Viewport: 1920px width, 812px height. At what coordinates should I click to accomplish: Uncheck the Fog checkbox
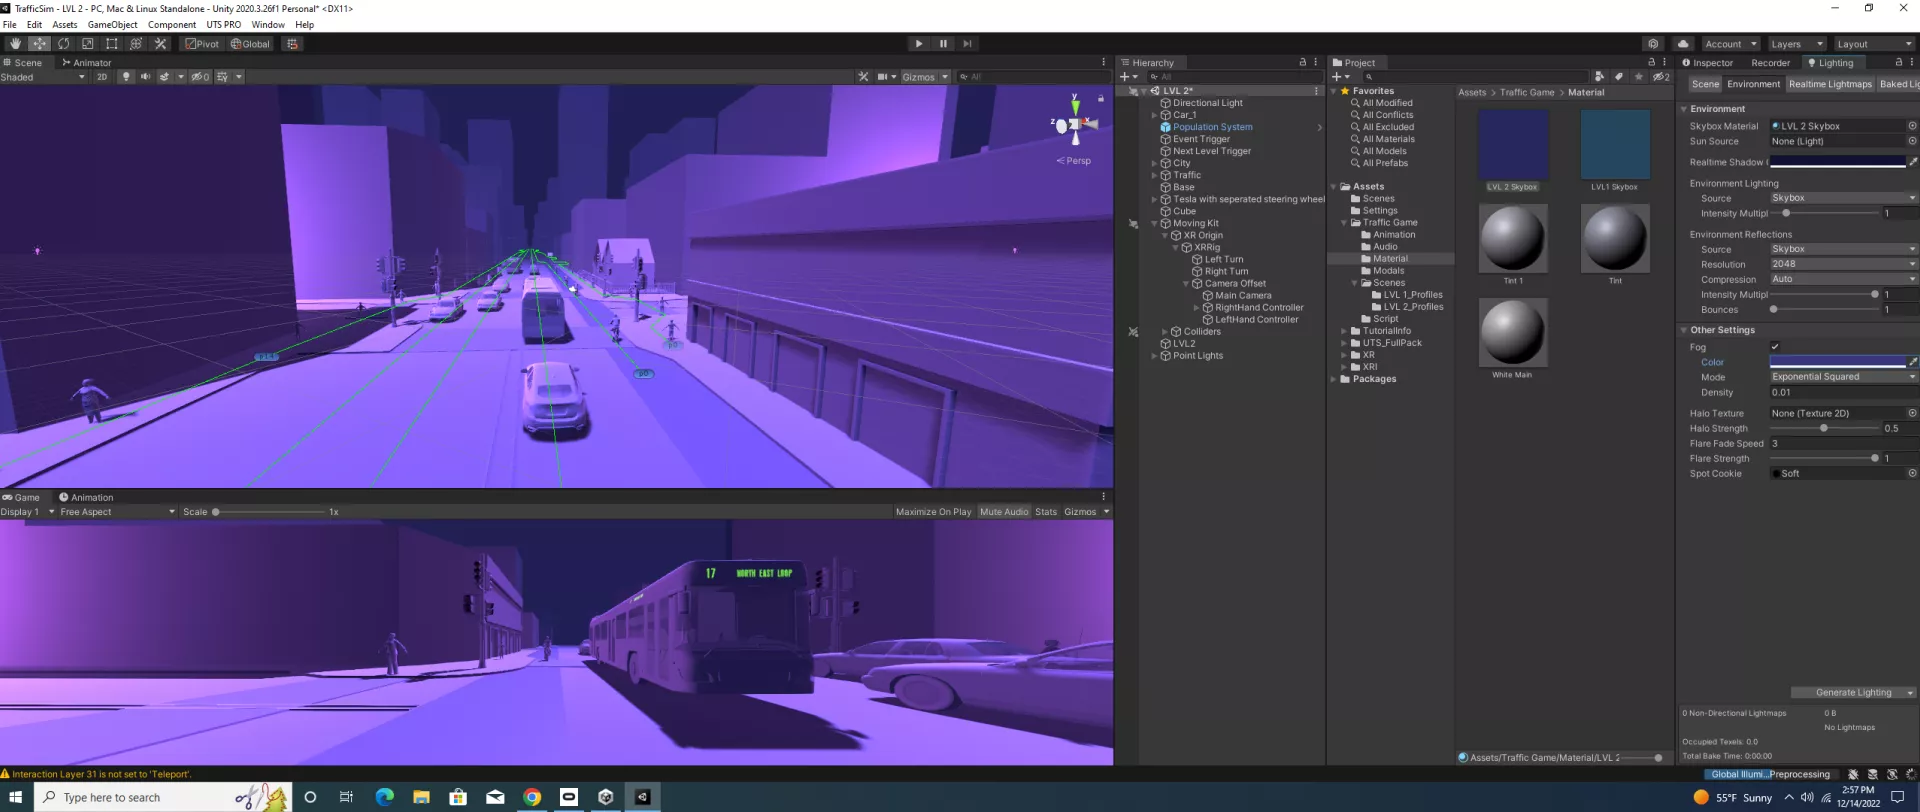[x=1775, y=347]
